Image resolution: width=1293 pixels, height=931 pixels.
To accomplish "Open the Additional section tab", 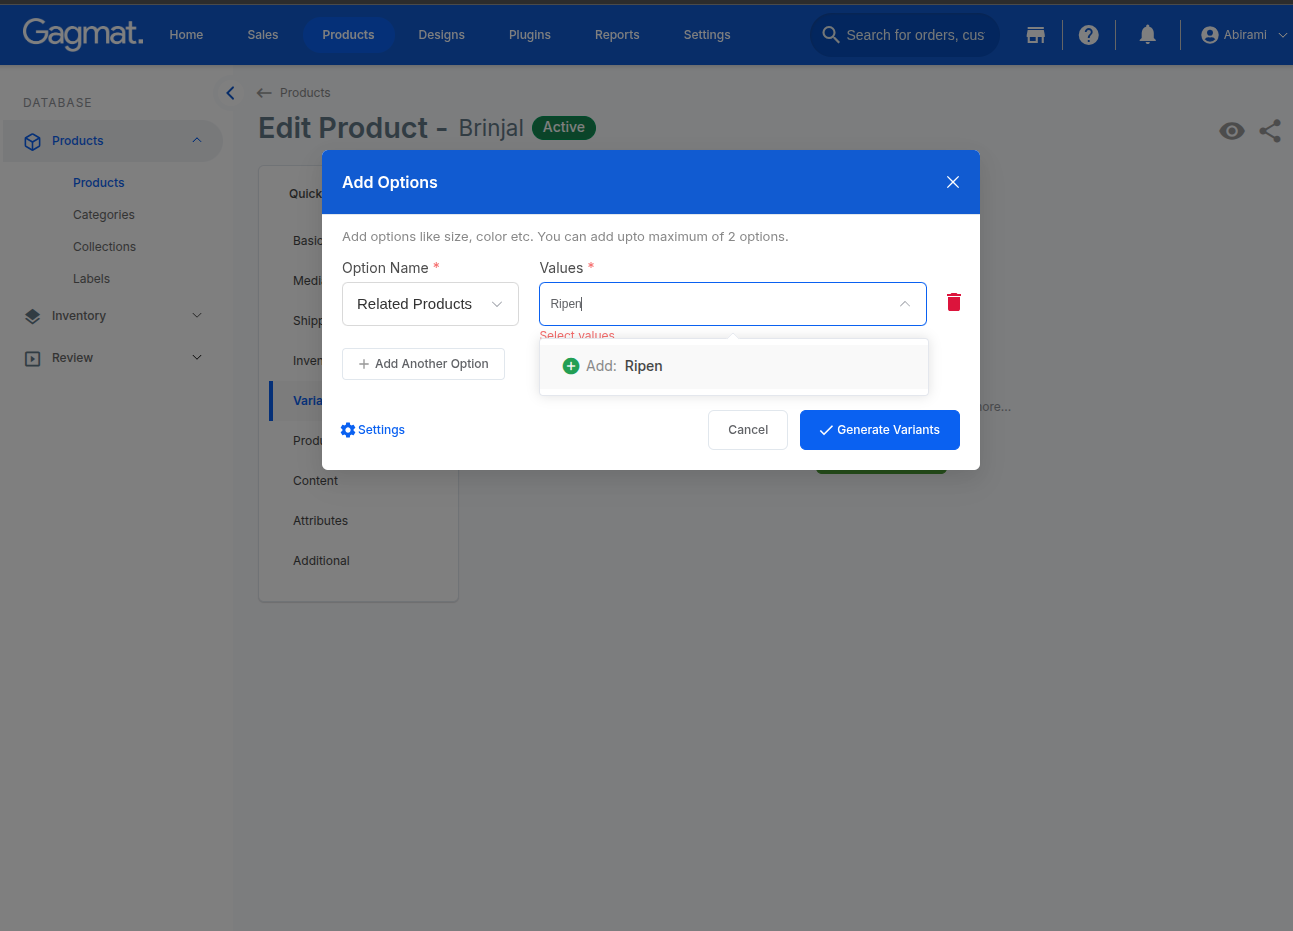I will [x=322, y=561].
